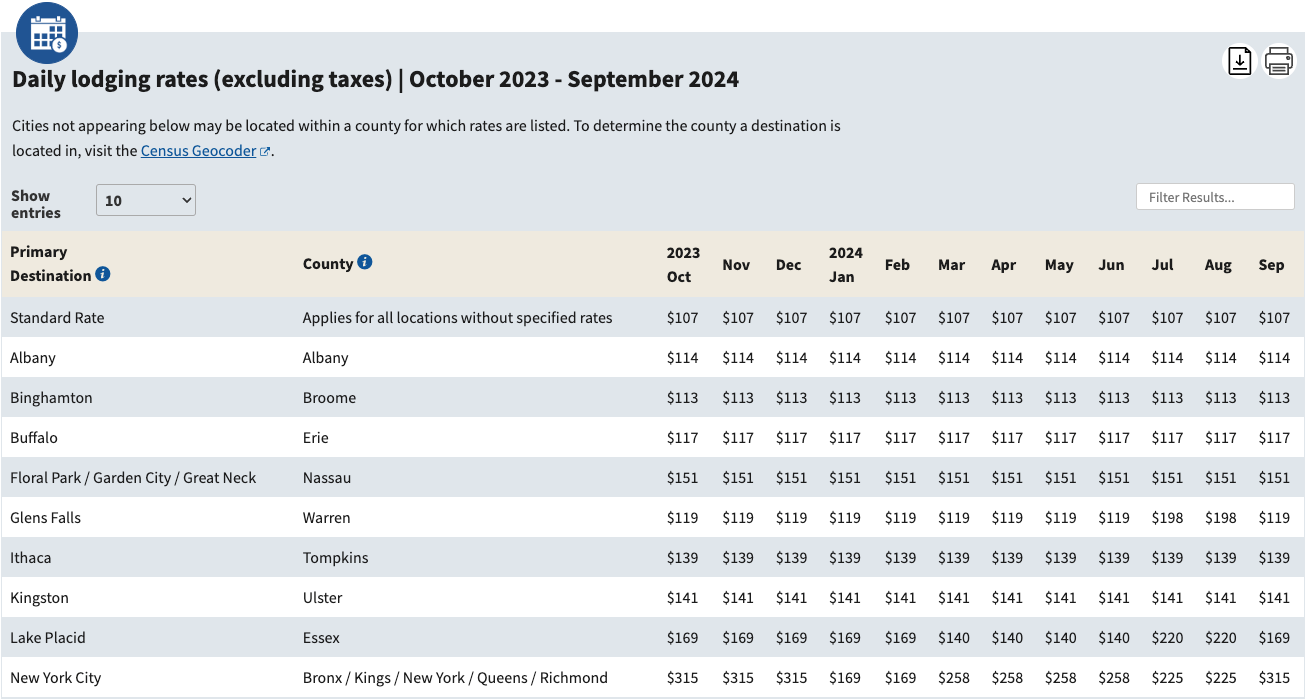
Task: Open the Census Geocoder link
Action: [x=198, y=151]
